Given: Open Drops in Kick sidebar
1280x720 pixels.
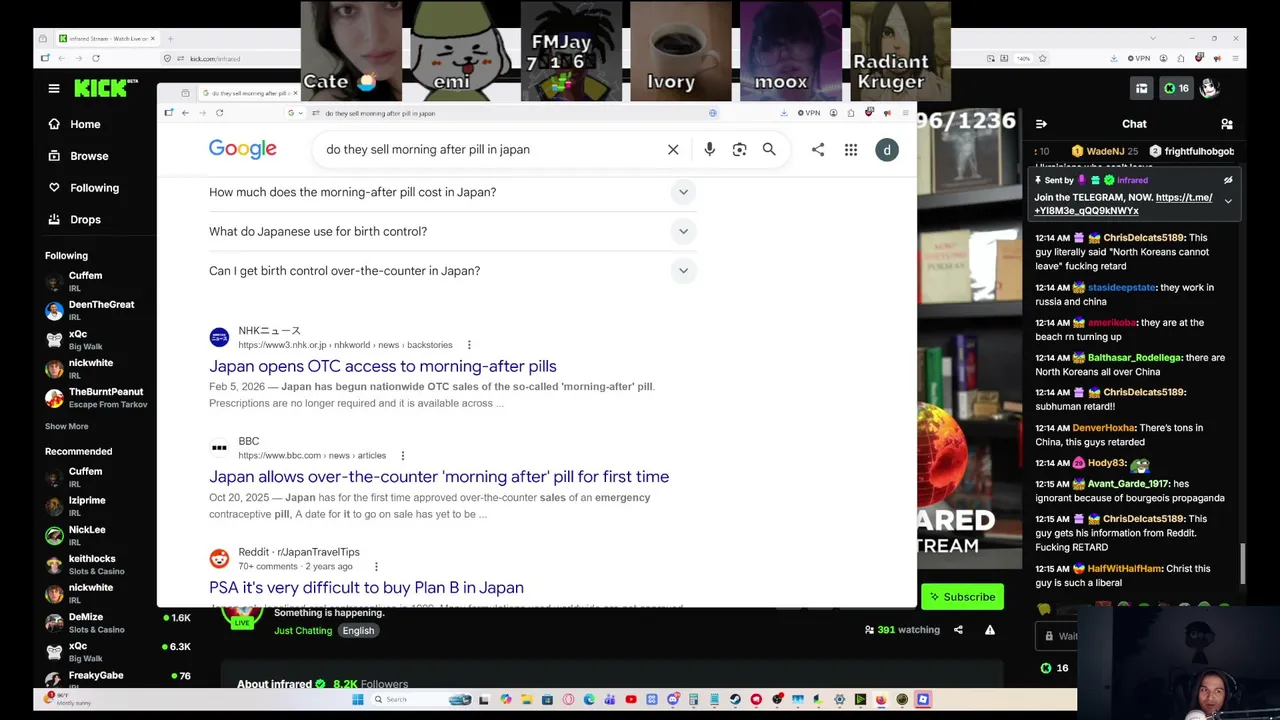Looking at the screenshot, I should [75, 220].
